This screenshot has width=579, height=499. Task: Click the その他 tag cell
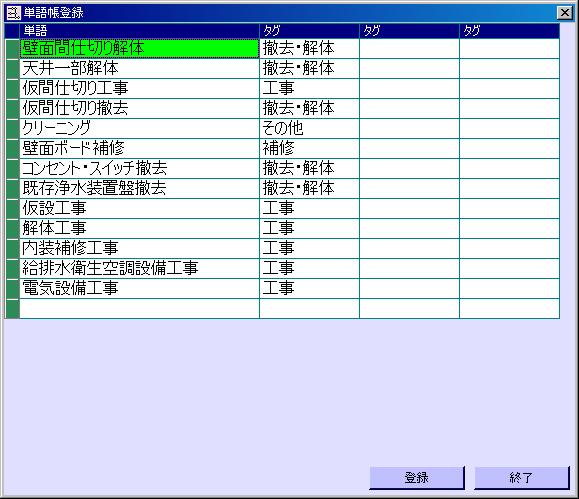point(309,128)
